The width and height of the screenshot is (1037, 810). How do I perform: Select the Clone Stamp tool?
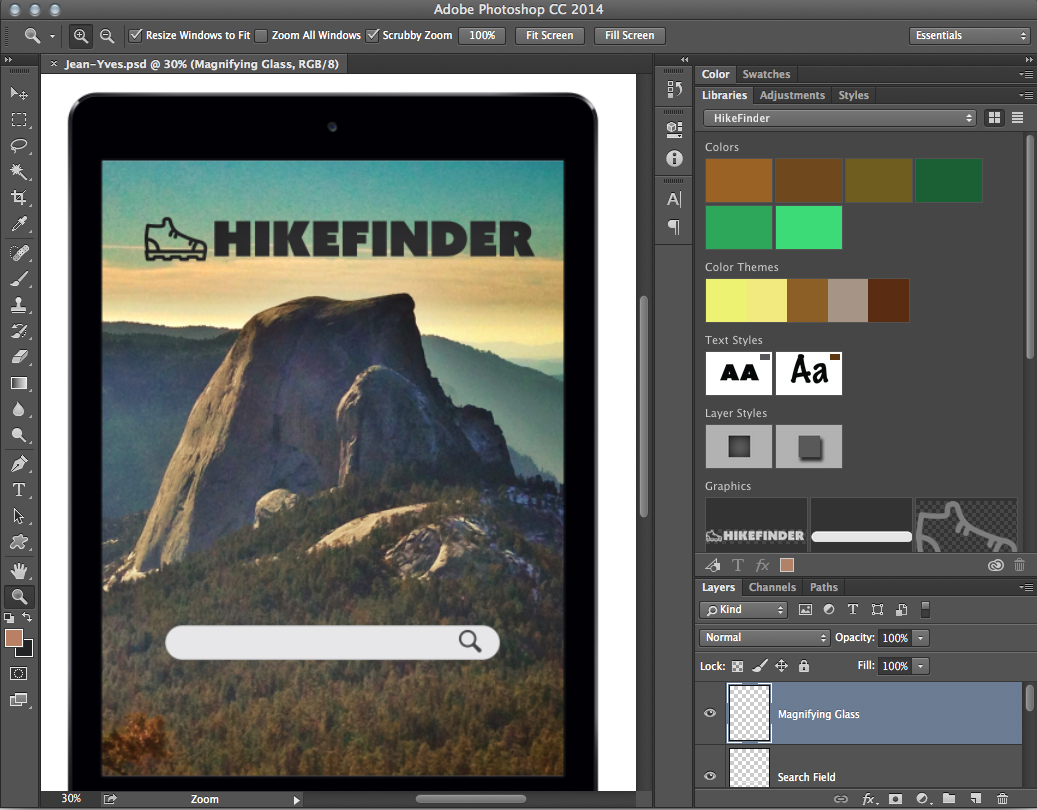[19, 305]
